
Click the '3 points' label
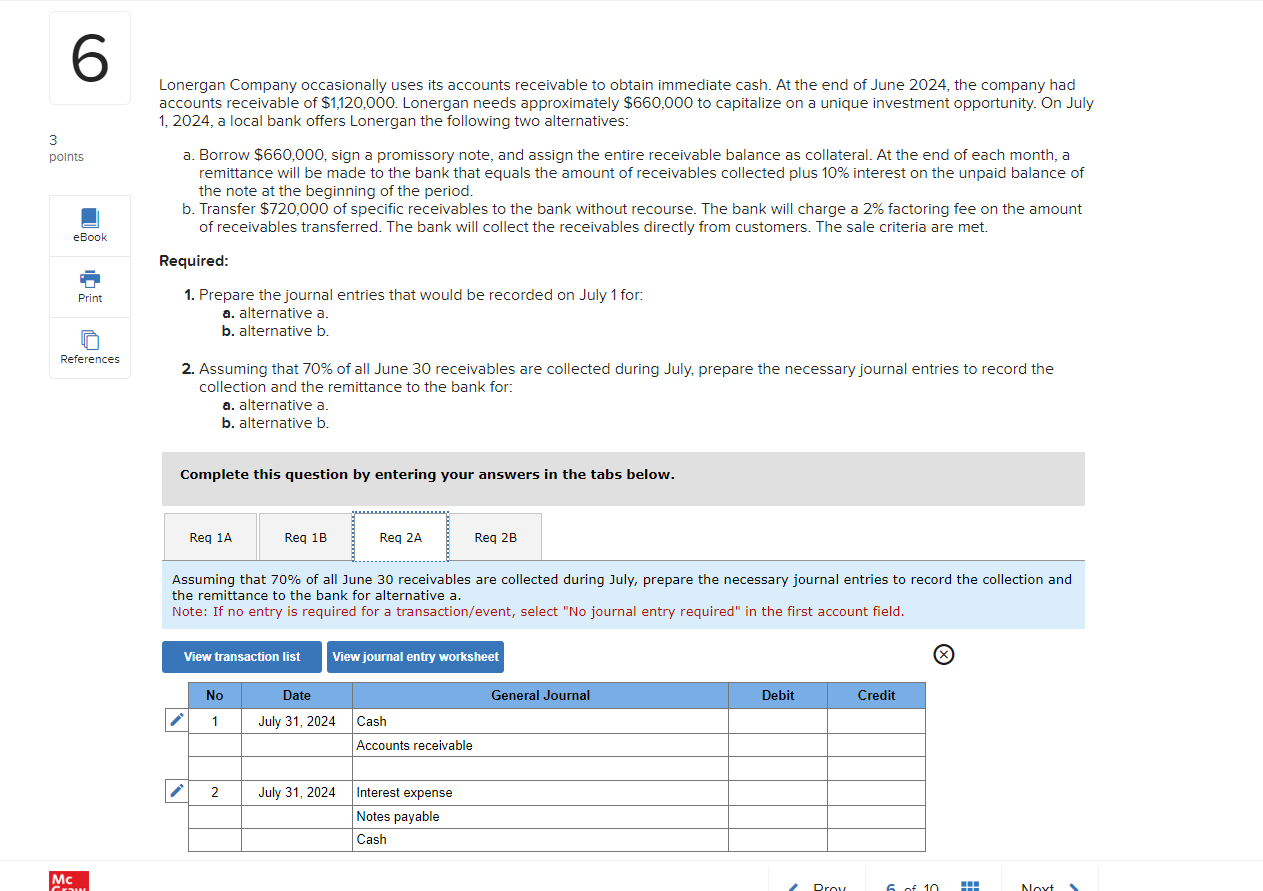(66, 148)
